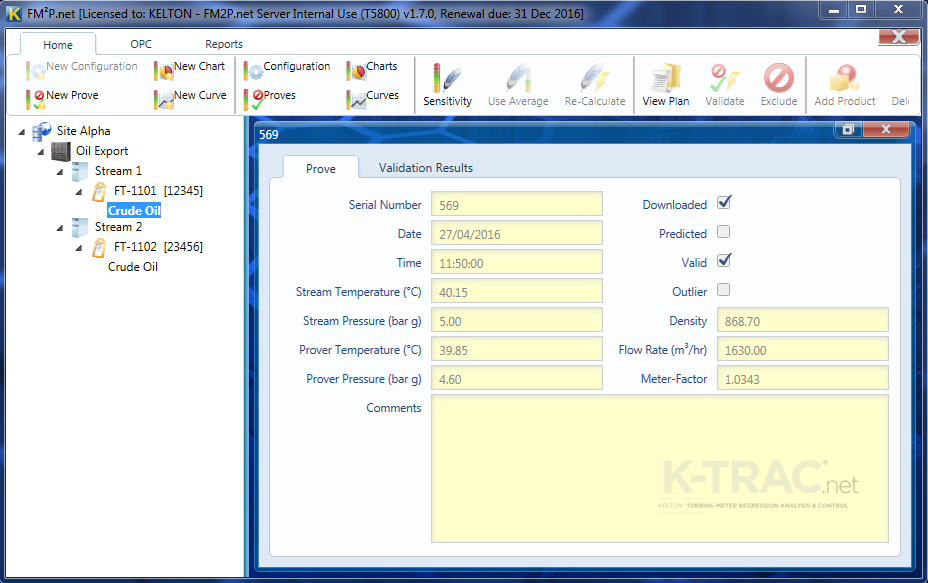The height and width of the screenshot is (583, 928).
Task: Open the Reports ribbon tab
Action: (224, 44)
